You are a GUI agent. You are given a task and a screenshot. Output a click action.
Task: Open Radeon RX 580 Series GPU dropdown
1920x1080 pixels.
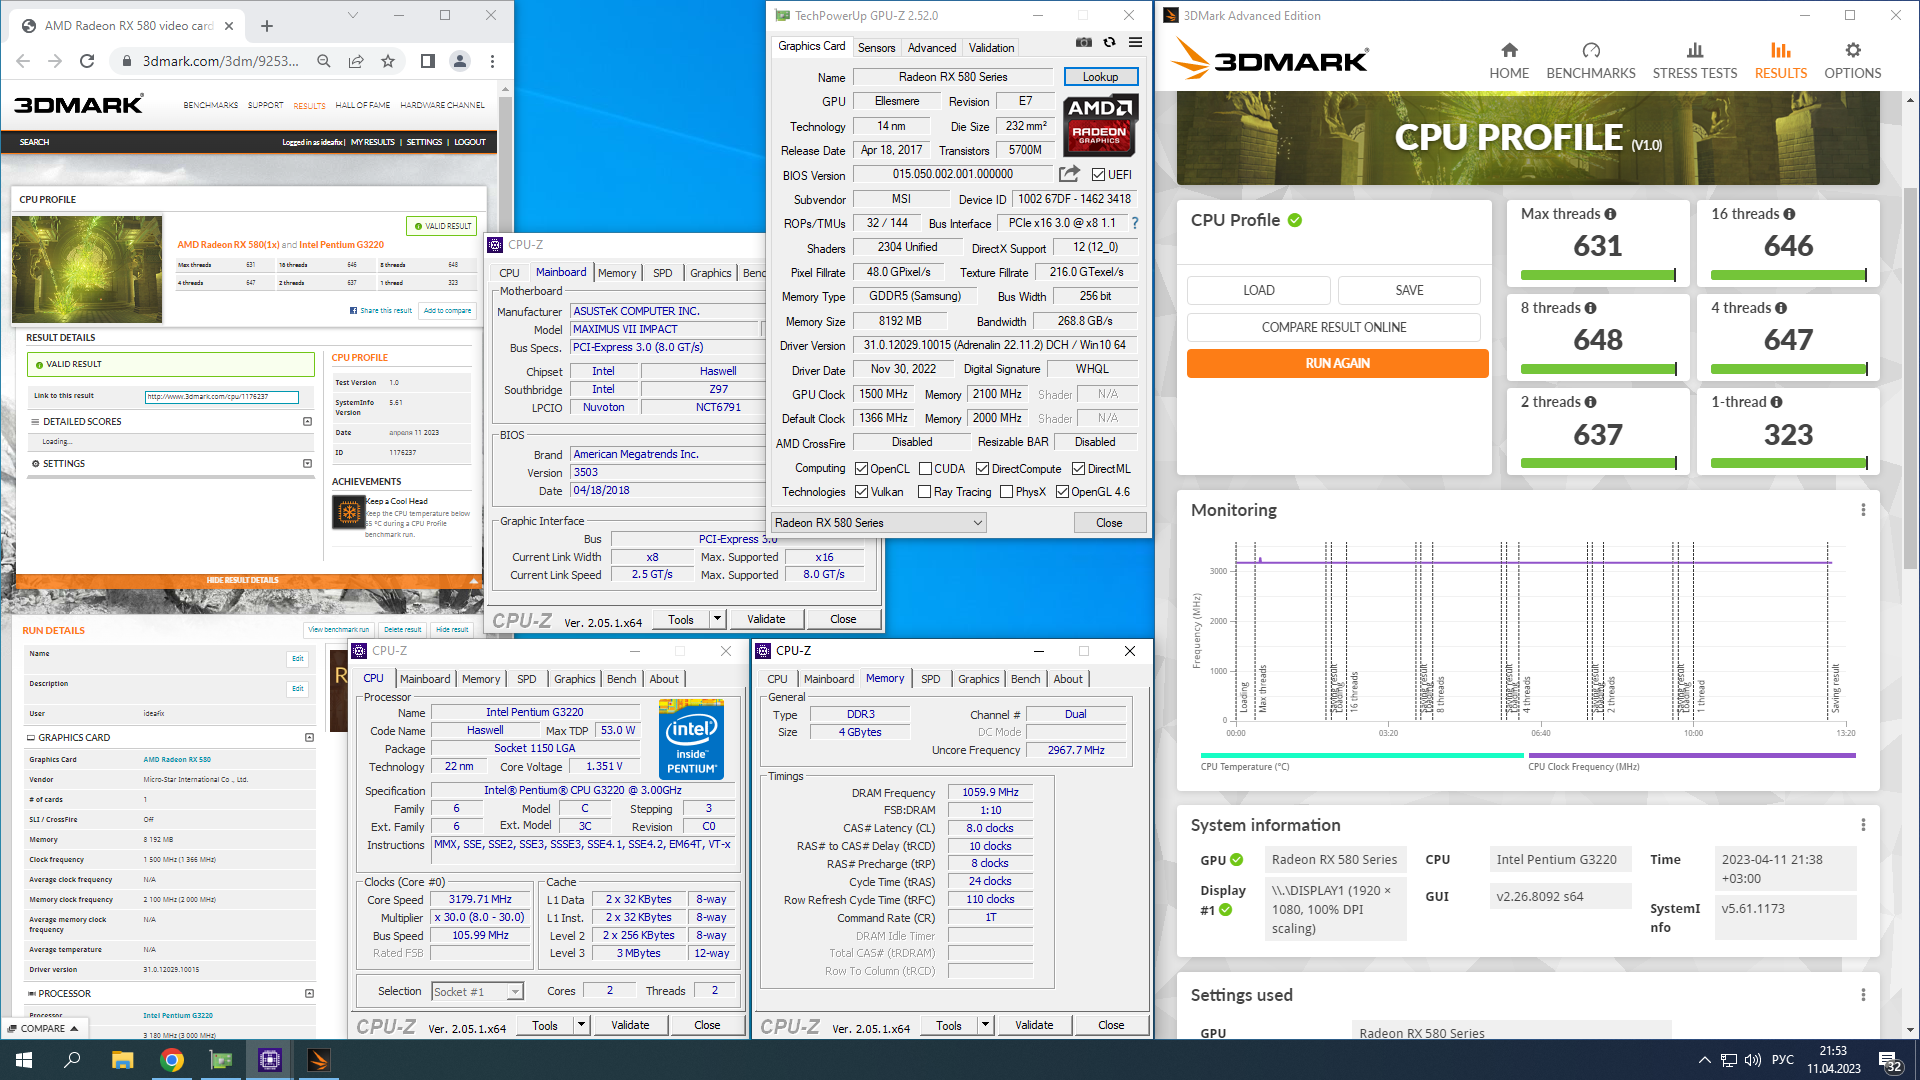pos(878,523)
